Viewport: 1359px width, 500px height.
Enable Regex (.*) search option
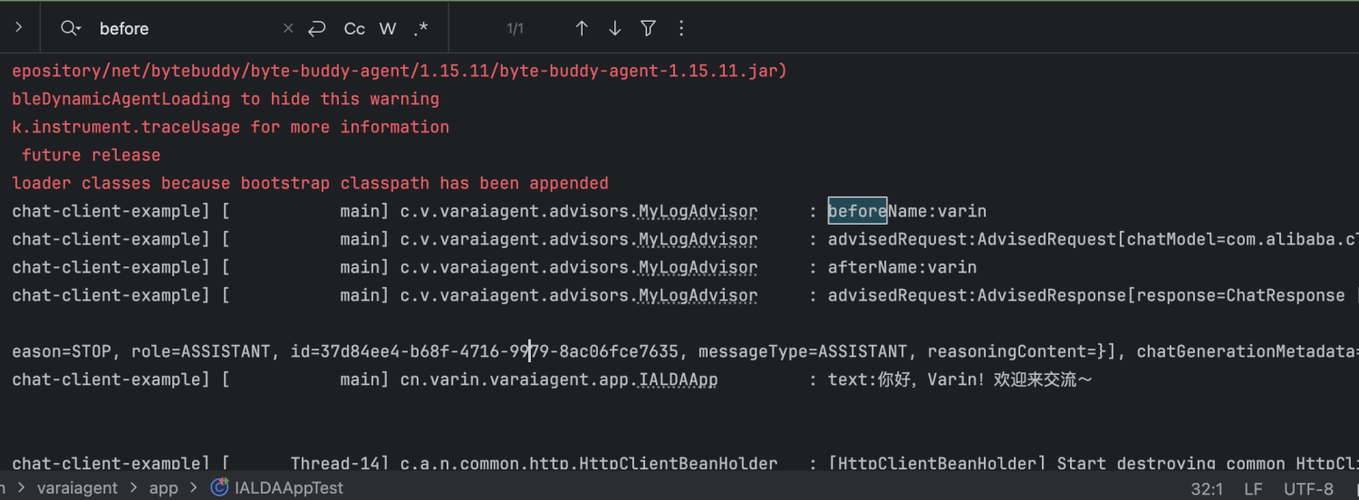pos(421,29)
